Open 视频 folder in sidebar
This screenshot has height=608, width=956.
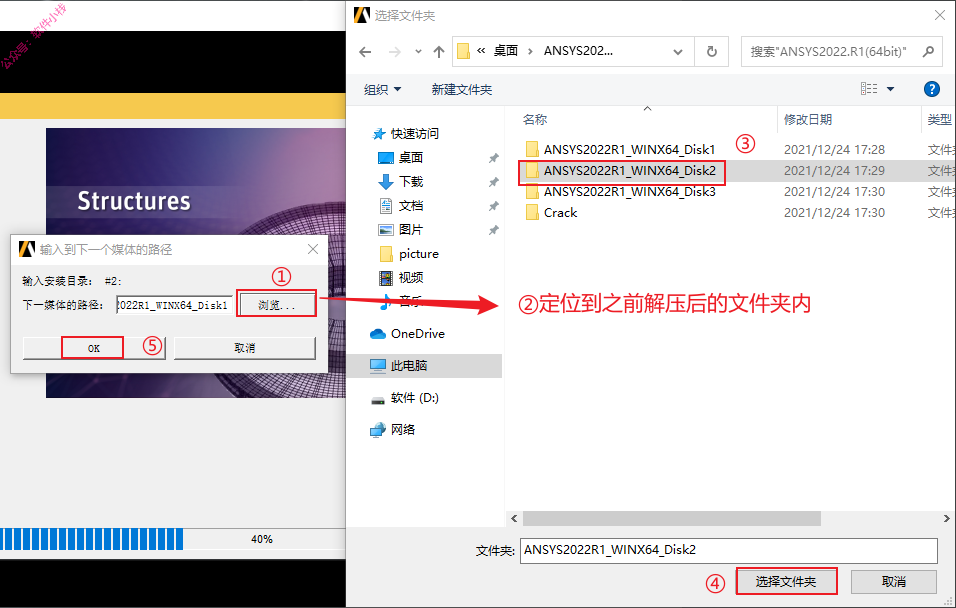coord(410,278)
